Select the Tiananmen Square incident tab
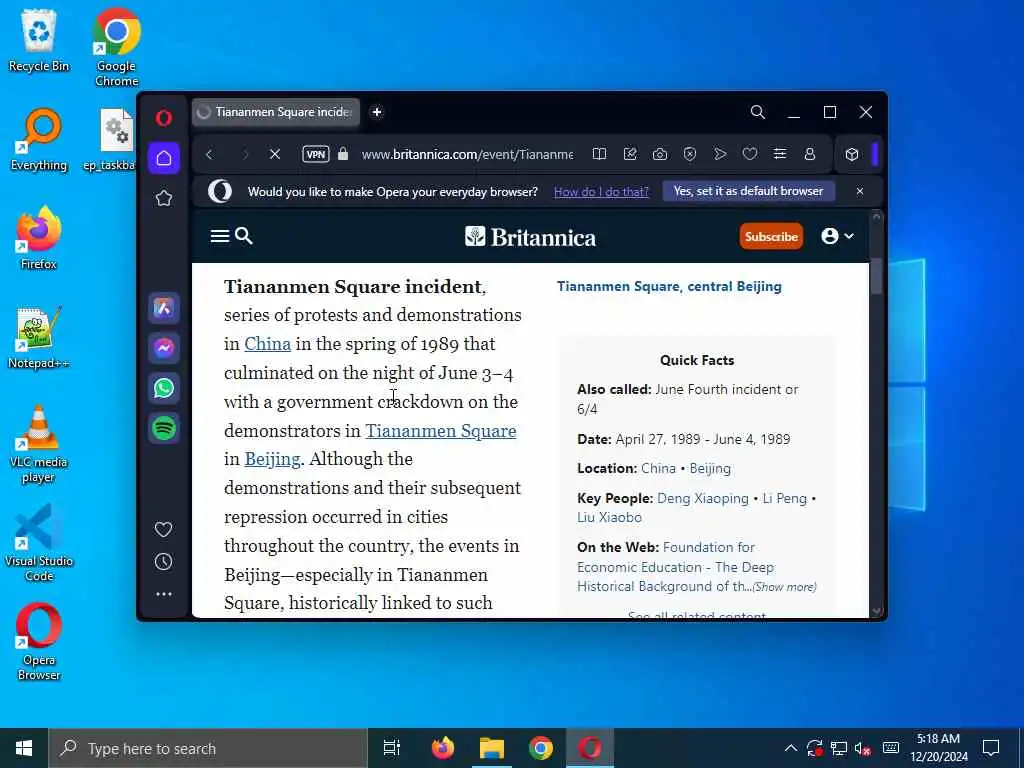Viewport: 1024px width, 768px height. coord(276,112)
